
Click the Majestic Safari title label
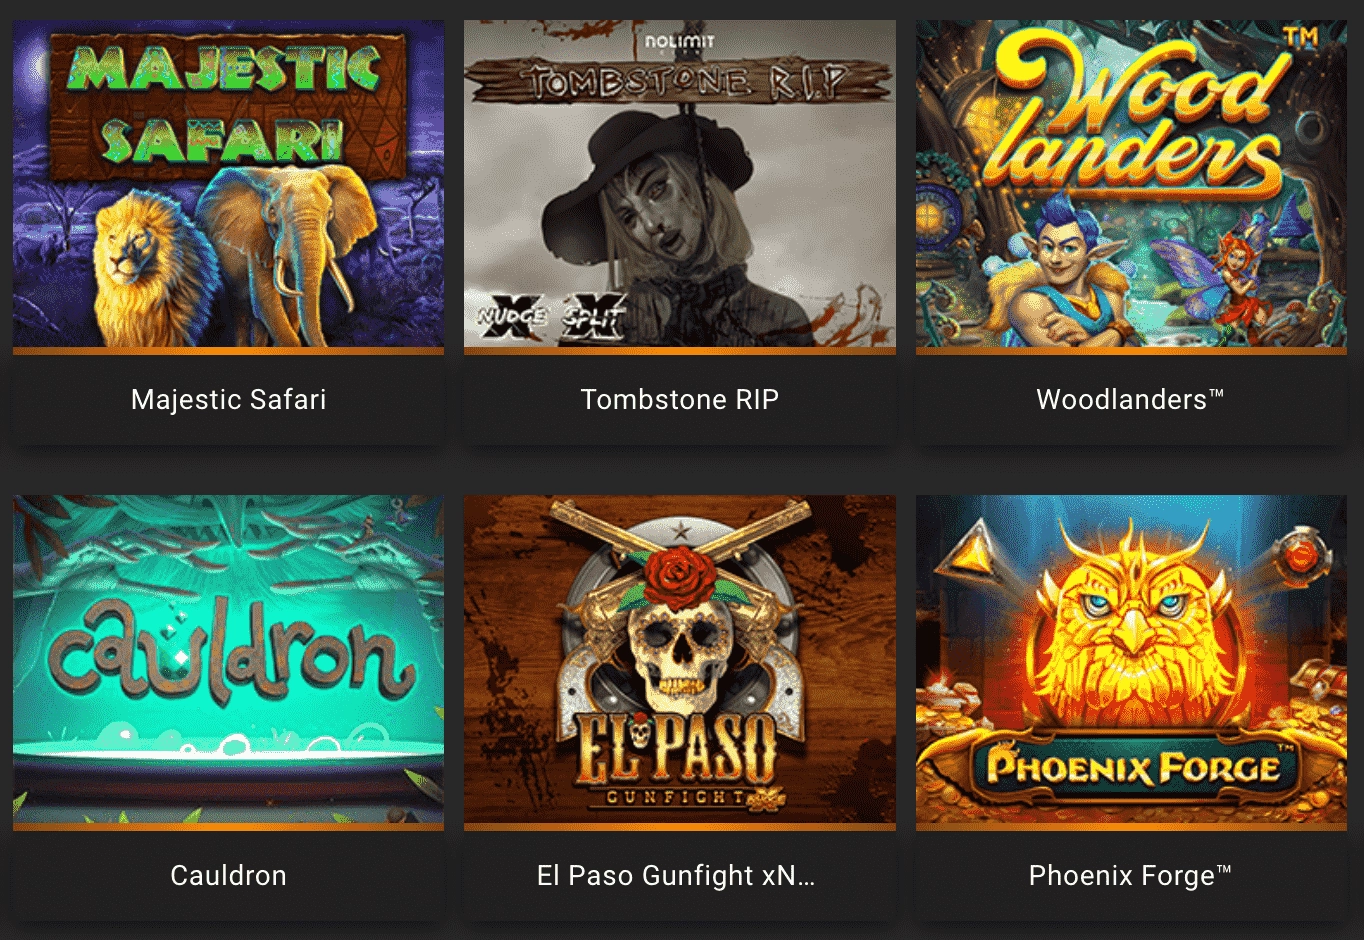coord(228,400)
